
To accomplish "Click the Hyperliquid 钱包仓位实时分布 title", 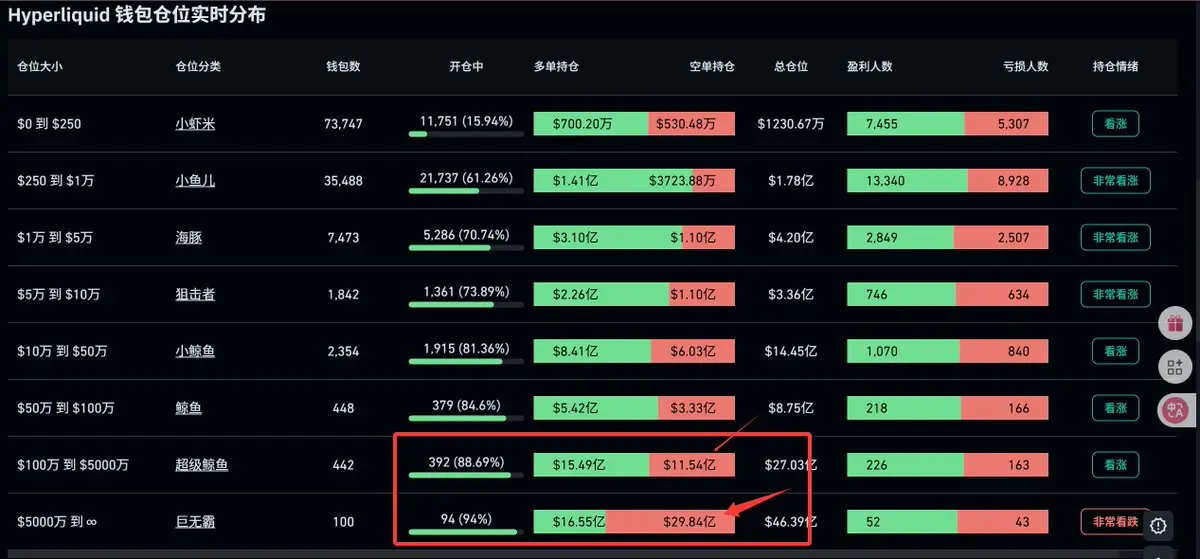I will click(137, 16).
